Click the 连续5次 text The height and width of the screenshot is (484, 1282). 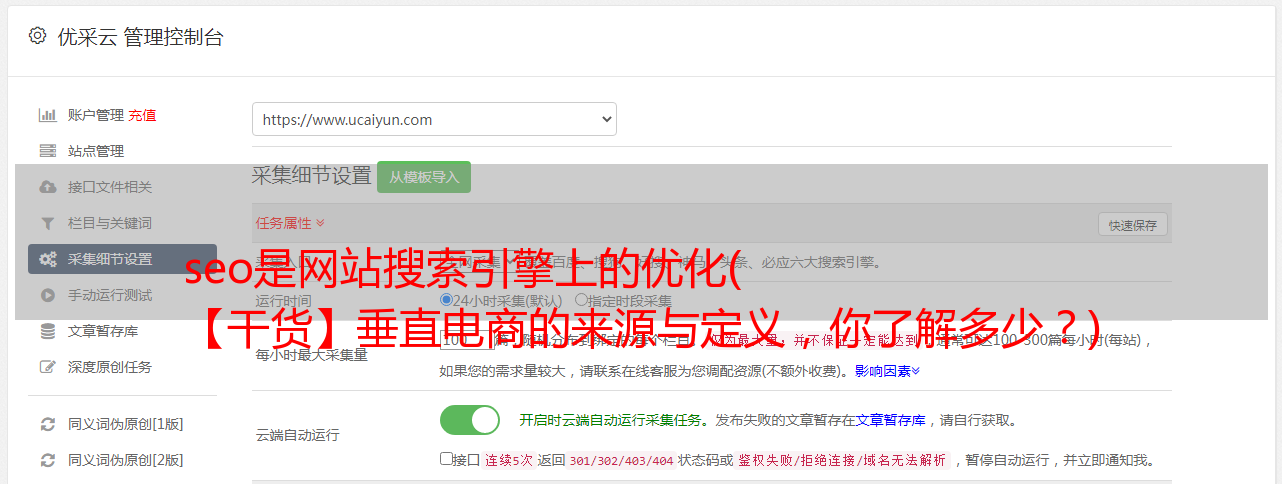click(509, 461)
